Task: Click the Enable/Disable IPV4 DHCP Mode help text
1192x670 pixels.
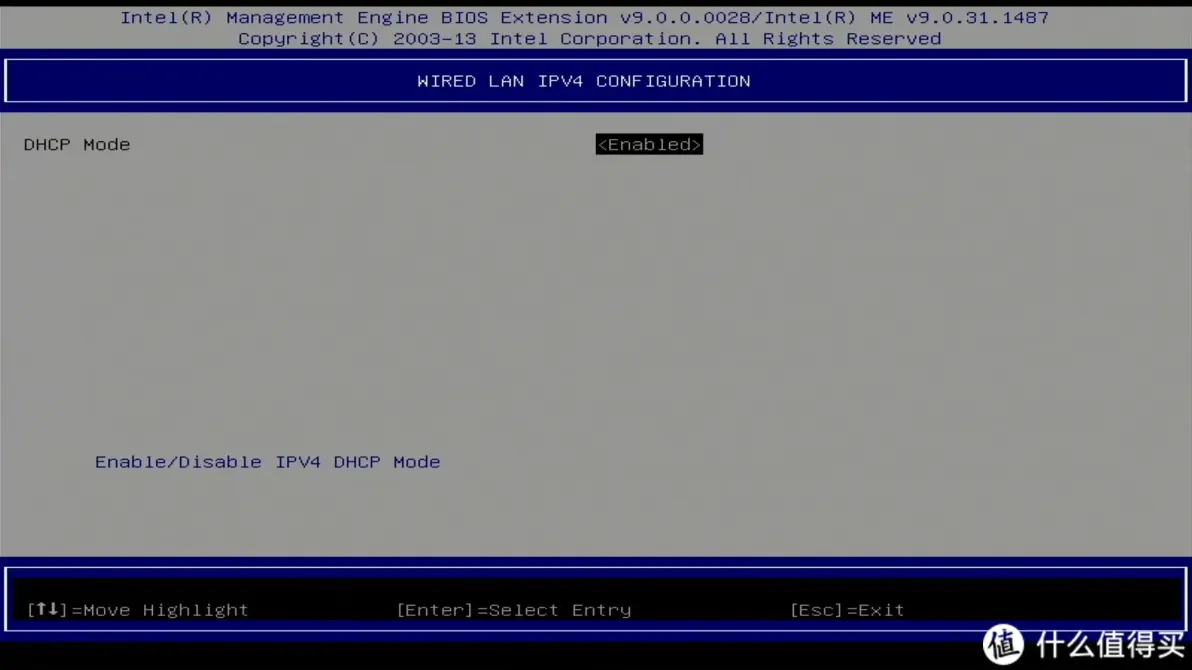Action: 267,462
